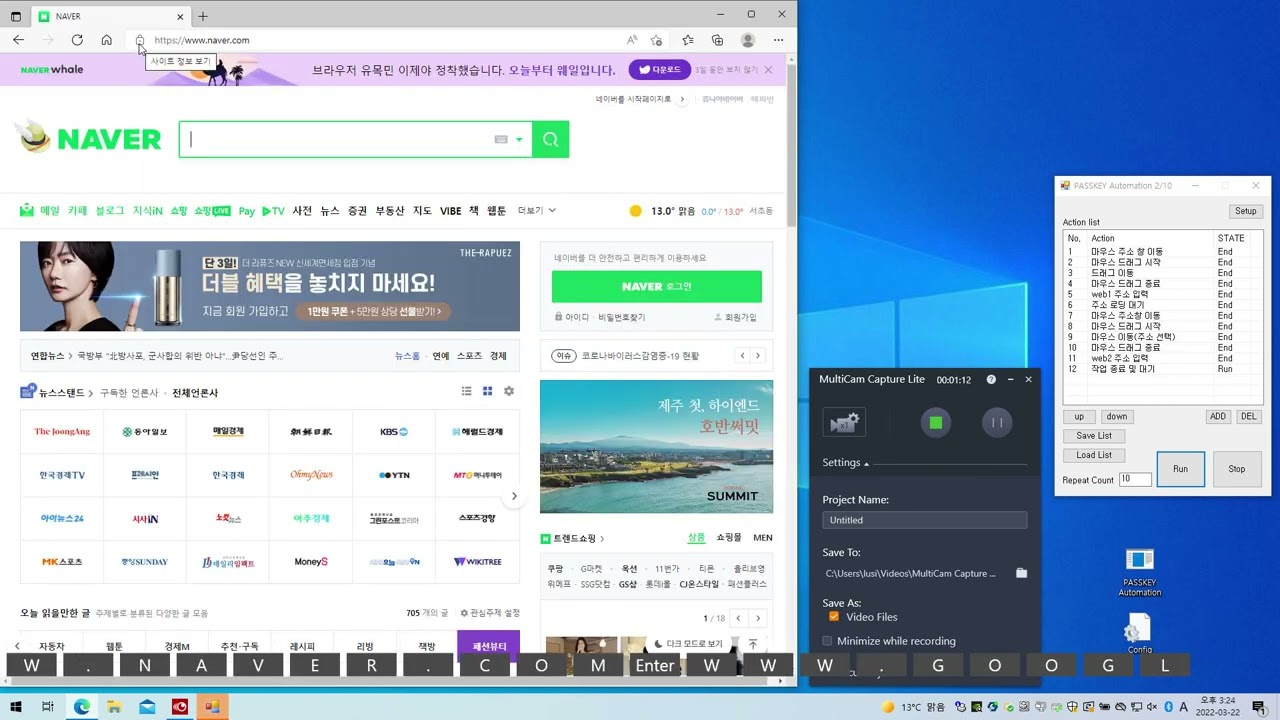Open news stand settings gear icon
Viewport: 1280px width, 720px height.
tap(509, 391)
